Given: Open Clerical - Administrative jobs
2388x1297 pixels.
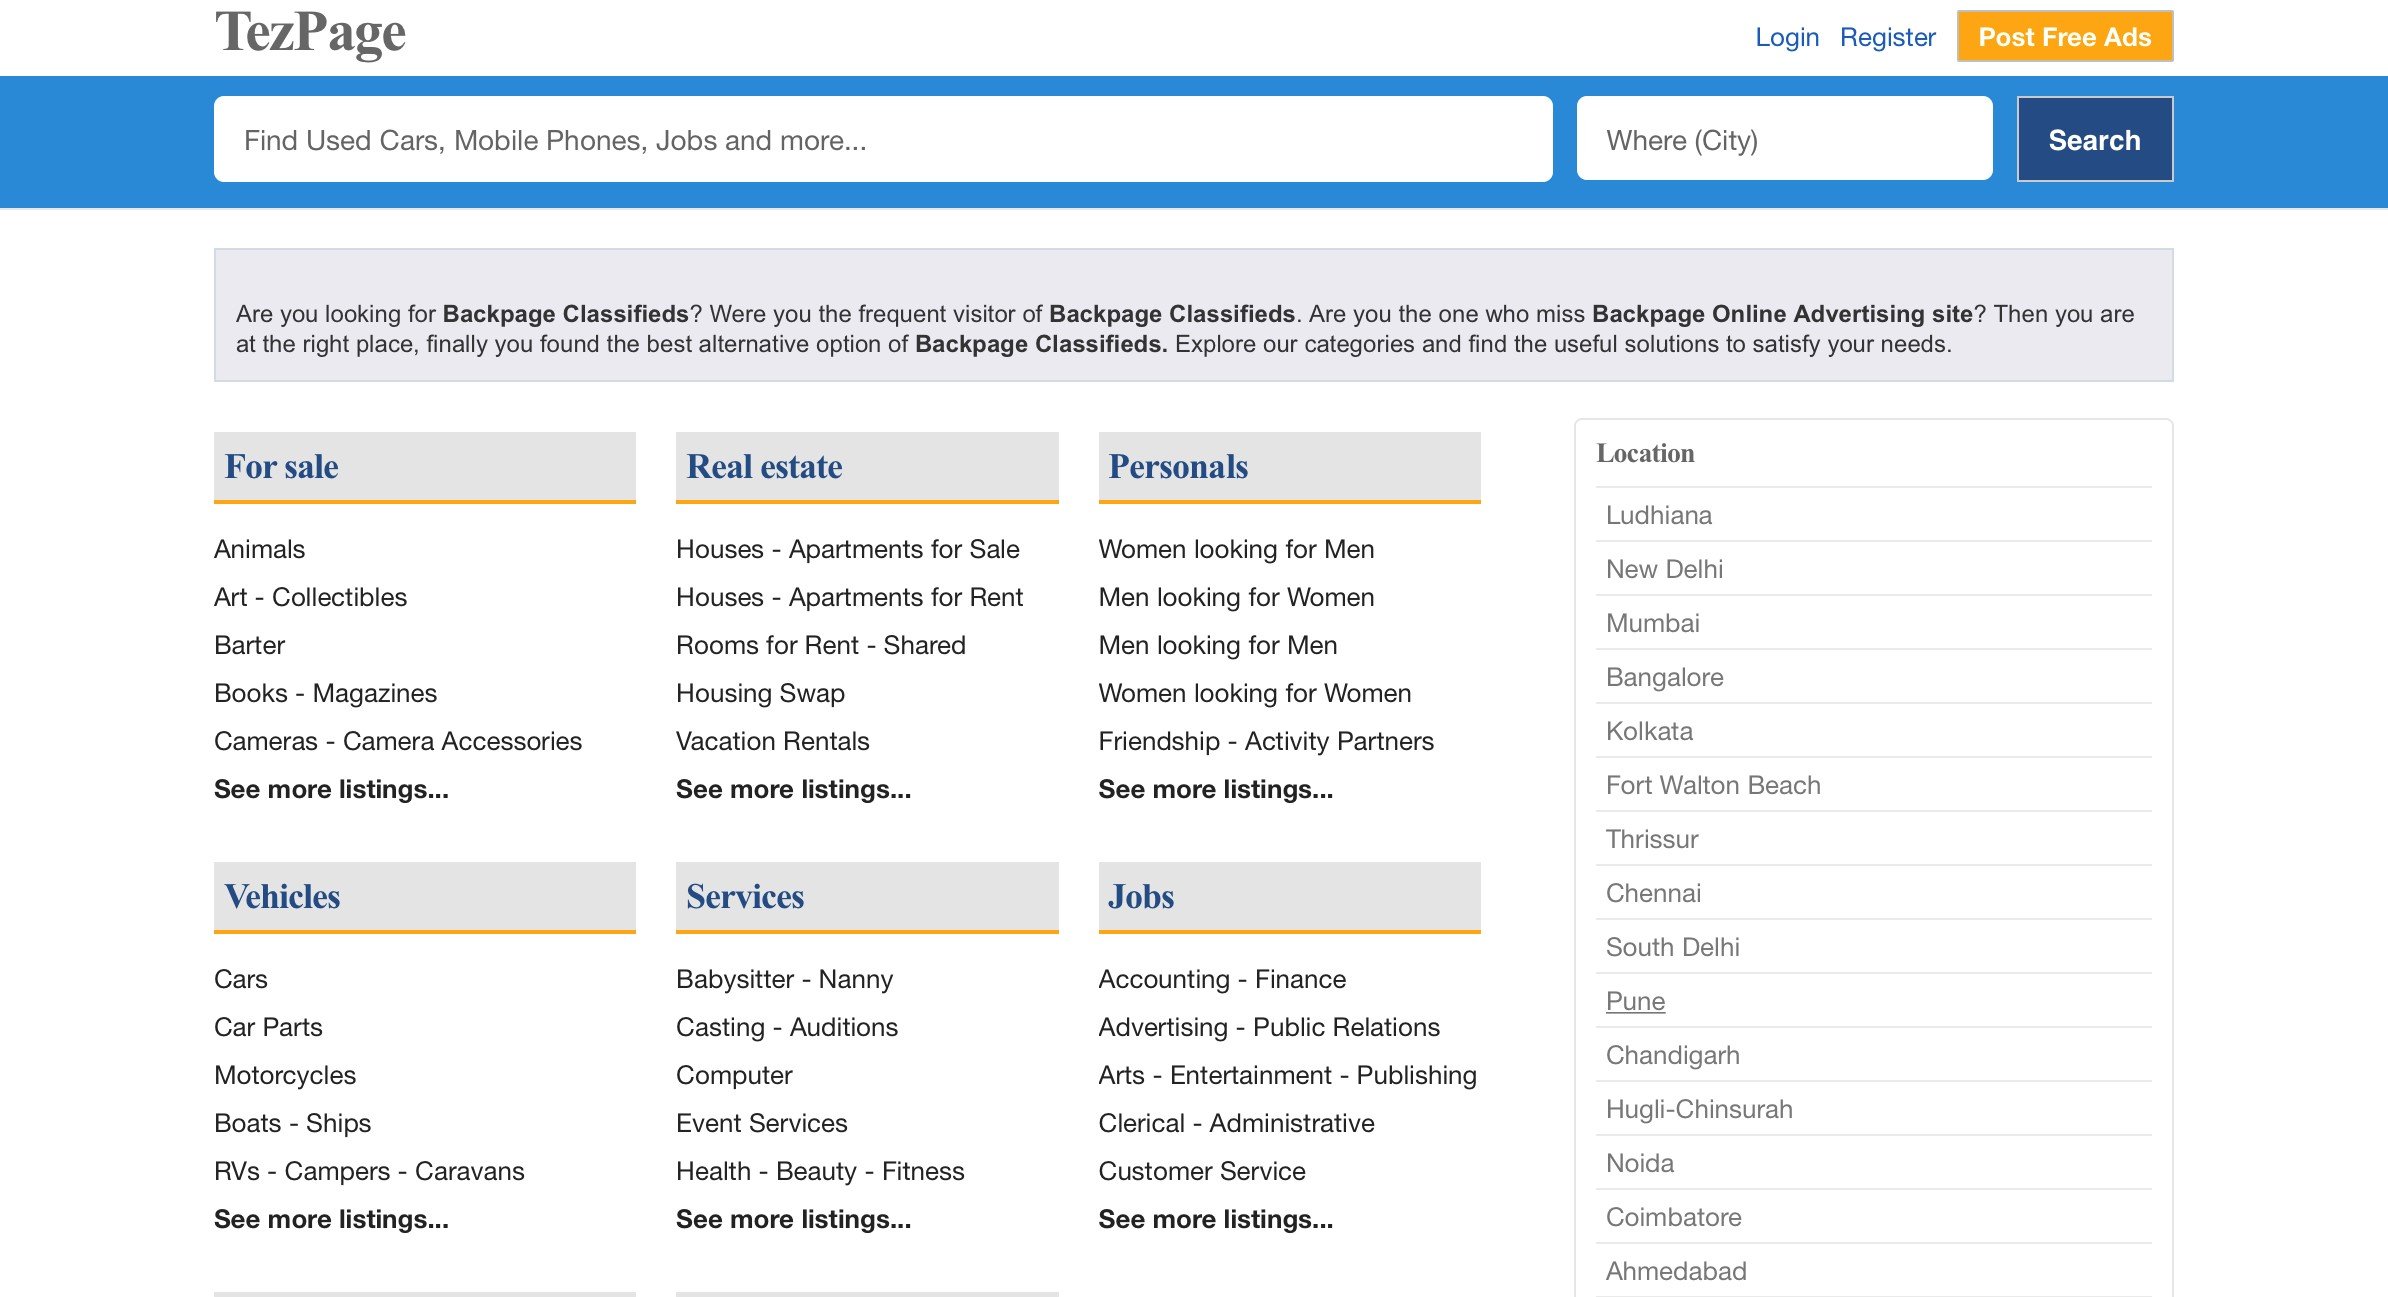Looking at the screenshot, I should click(1236, 1122).
